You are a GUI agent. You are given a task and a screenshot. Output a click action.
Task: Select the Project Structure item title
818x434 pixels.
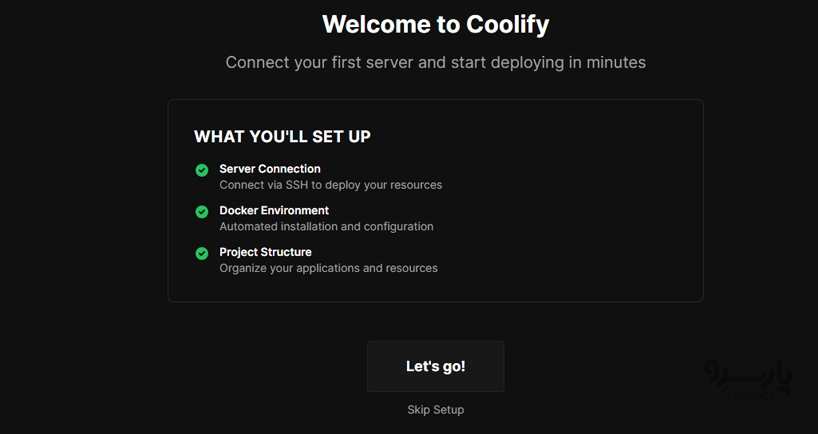265,252
